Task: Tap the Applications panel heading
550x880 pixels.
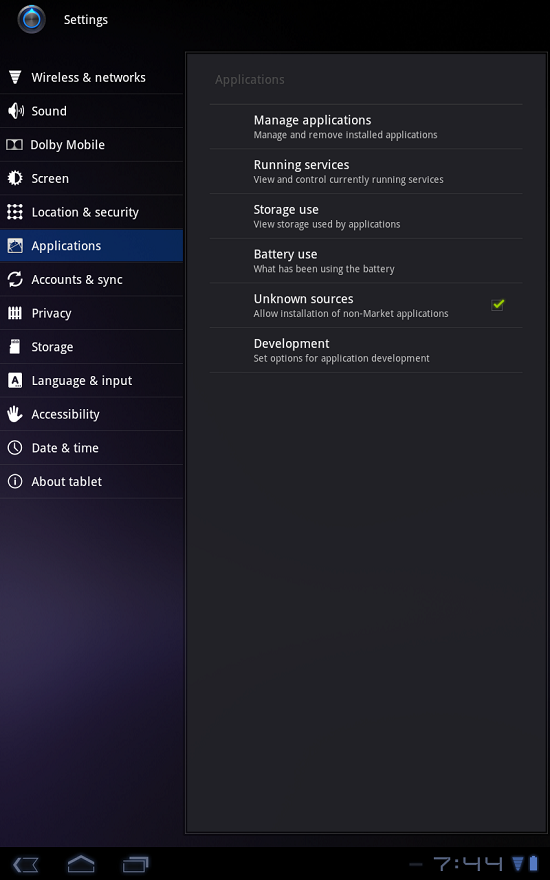Action: click(x=250, y=80)
